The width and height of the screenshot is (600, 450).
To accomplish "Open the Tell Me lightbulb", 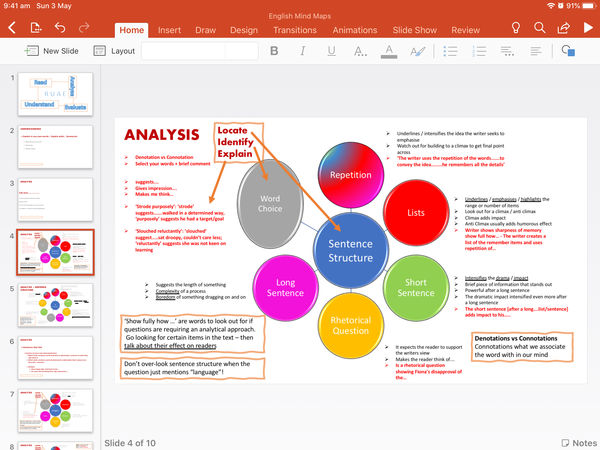I will (516, 28).
